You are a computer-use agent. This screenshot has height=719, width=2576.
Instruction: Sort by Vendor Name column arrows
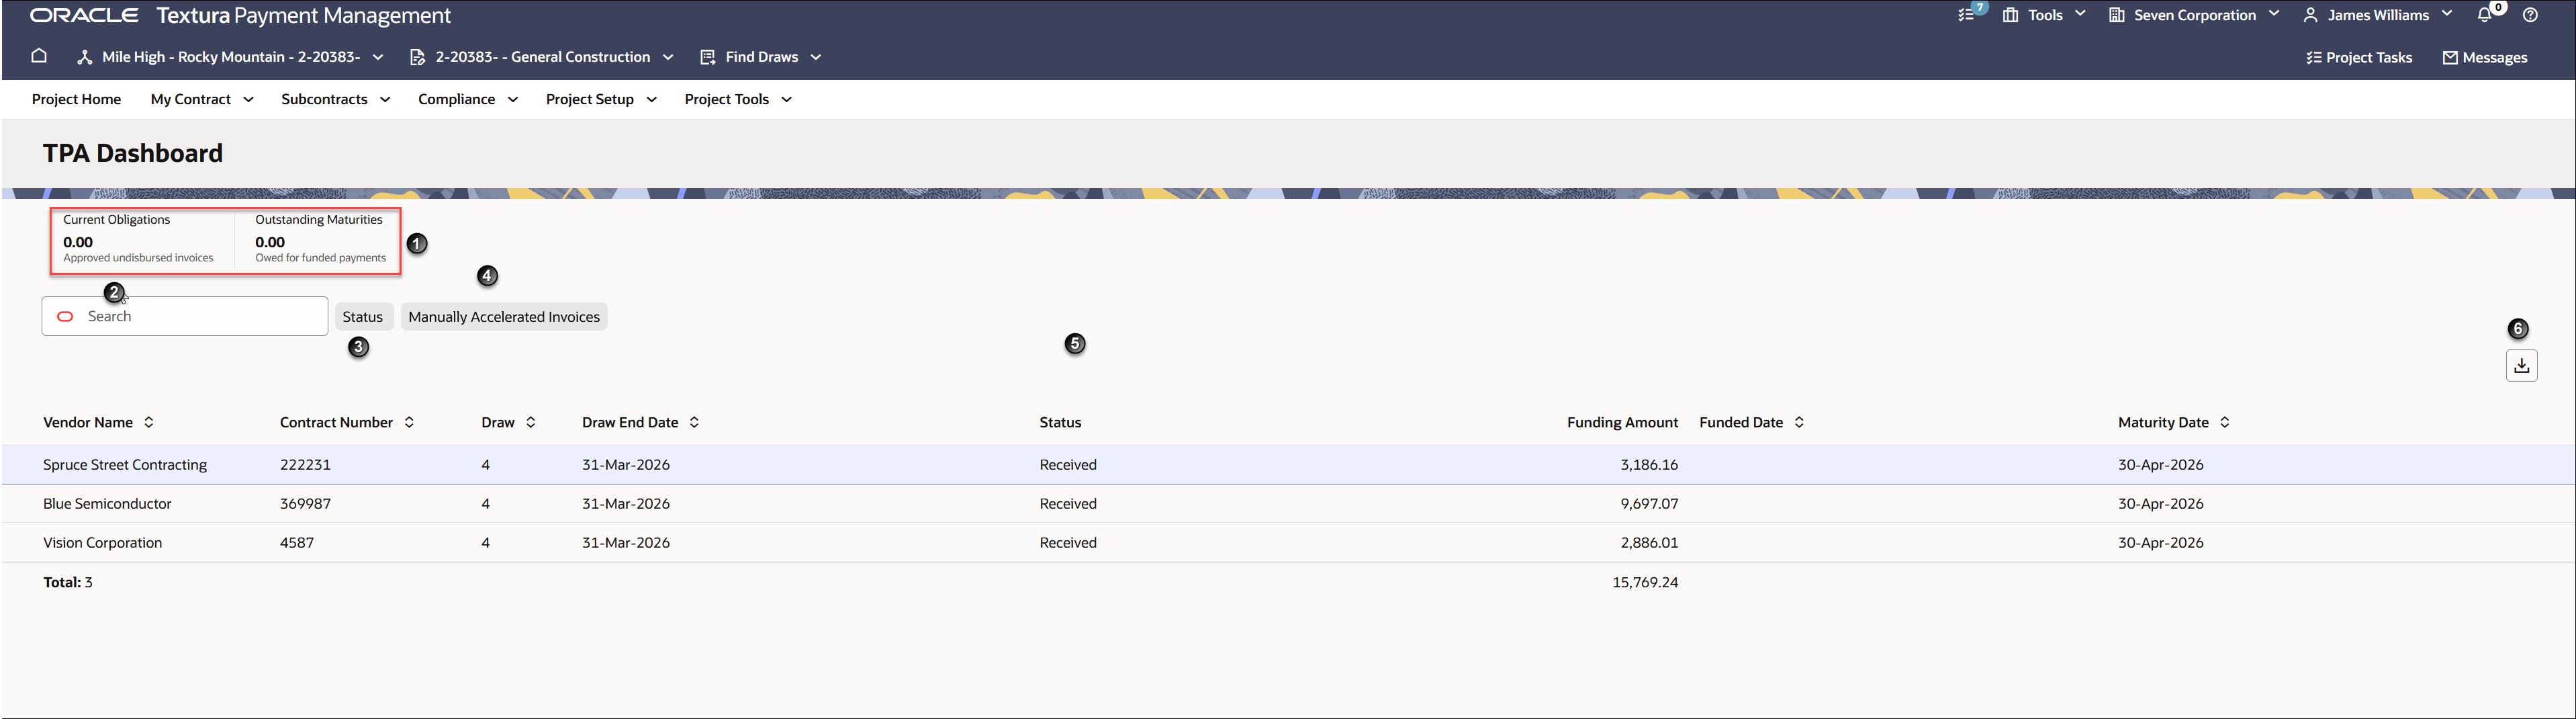point(149,422)
